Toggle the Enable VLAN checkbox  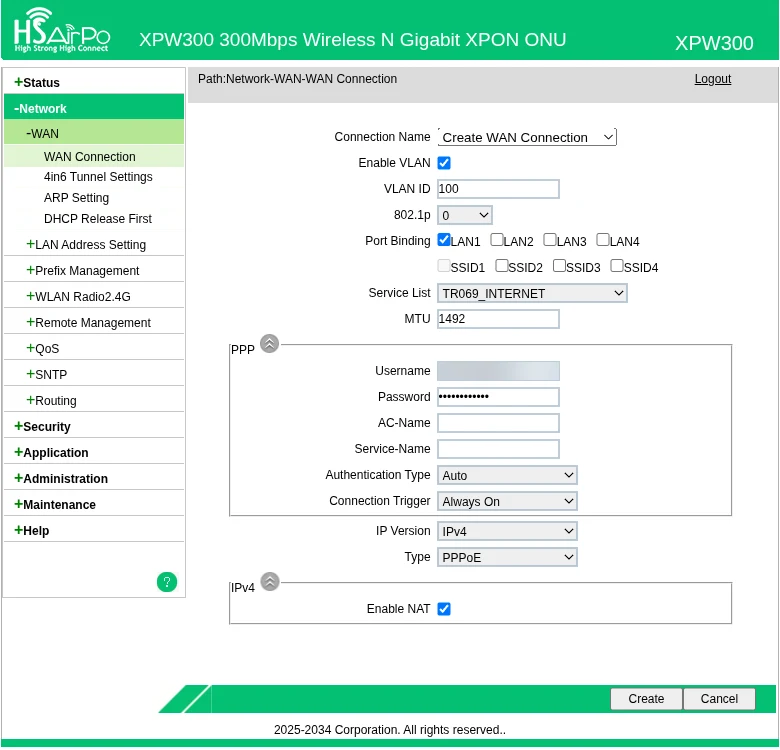click(x=444, y=163)
